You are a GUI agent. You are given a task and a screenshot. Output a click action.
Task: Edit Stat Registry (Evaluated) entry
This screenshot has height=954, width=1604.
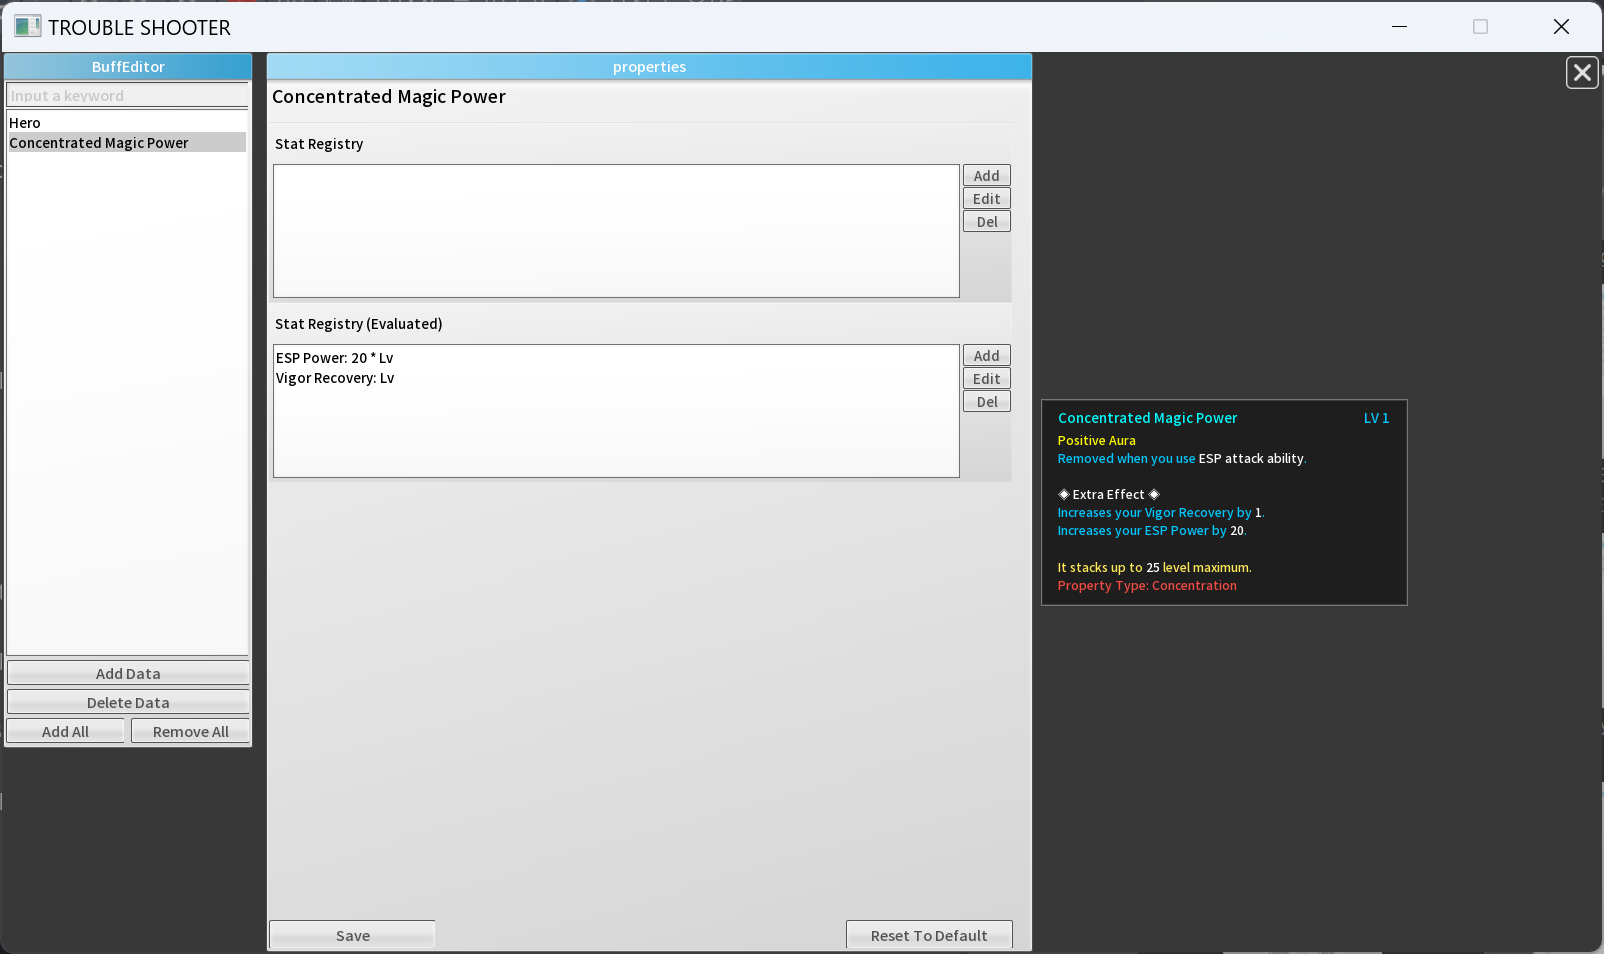click(x=987, y=378)
